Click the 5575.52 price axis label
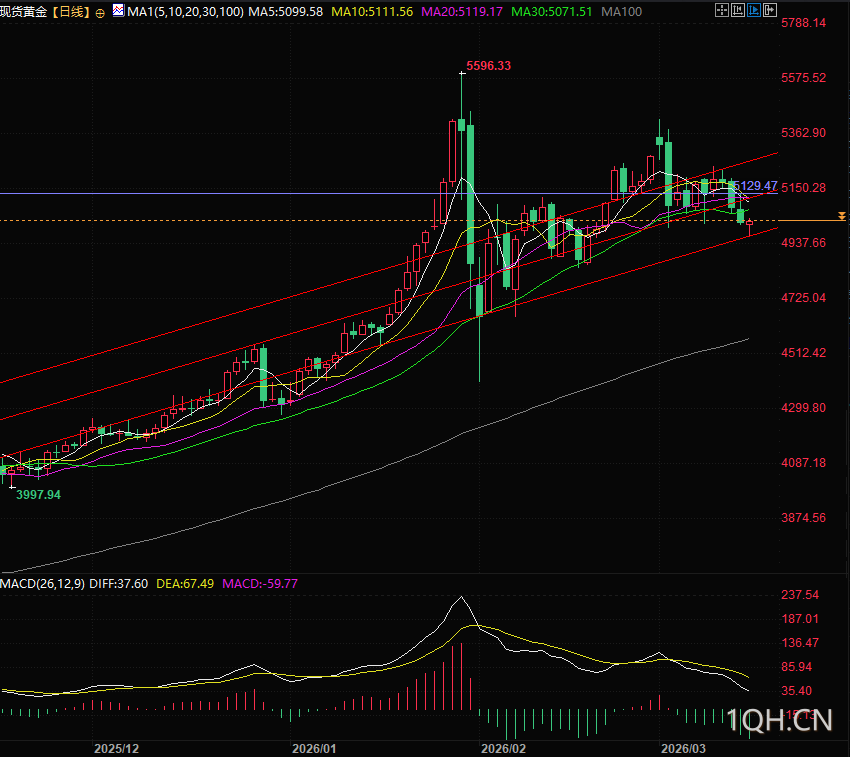 click(804, 78)
